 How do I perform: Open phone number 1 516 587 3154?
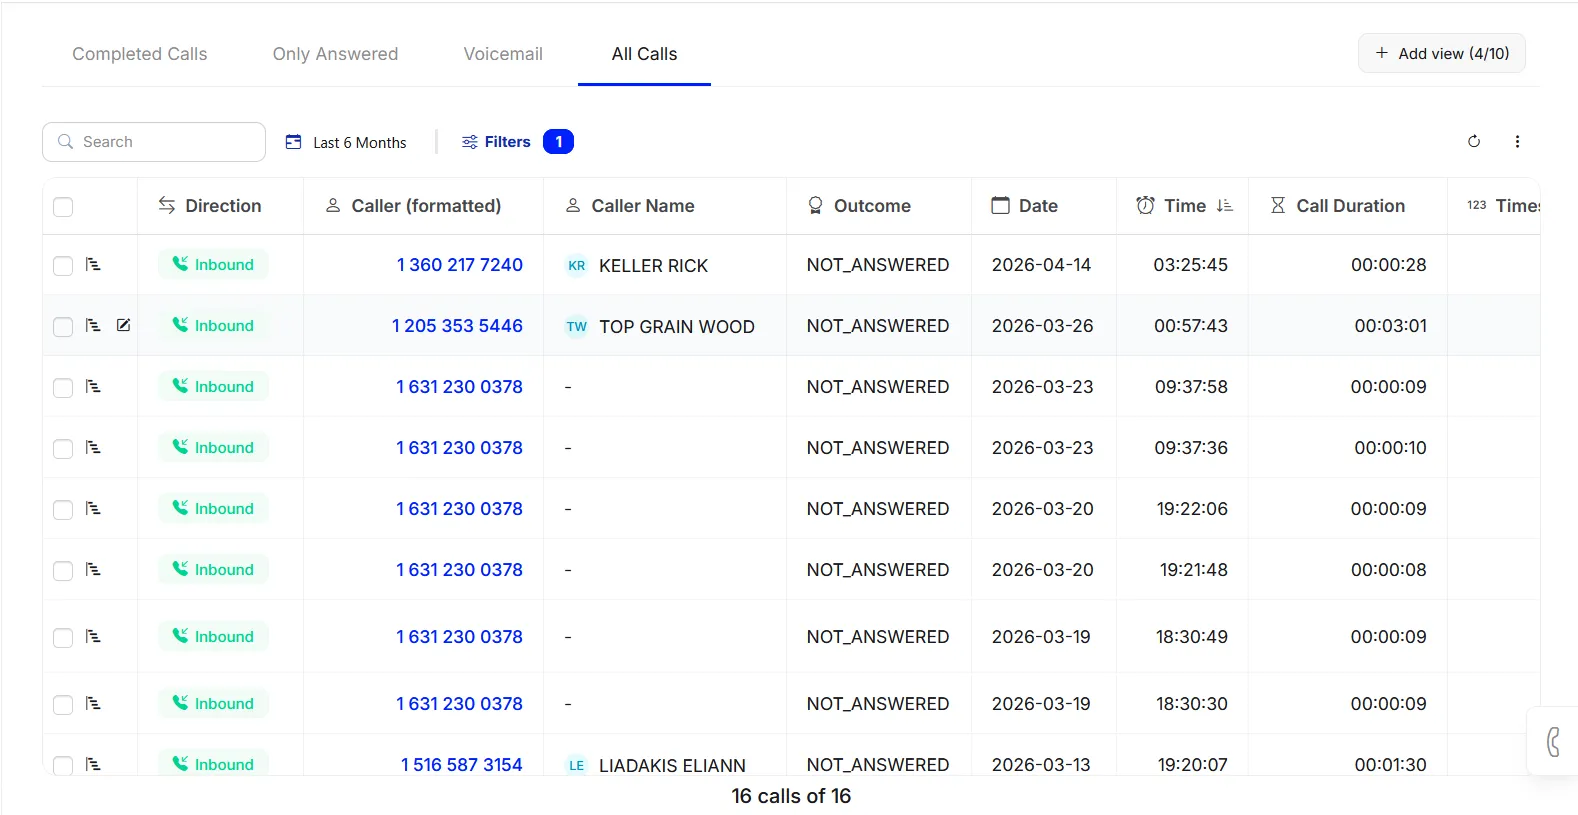click(462, 765)
